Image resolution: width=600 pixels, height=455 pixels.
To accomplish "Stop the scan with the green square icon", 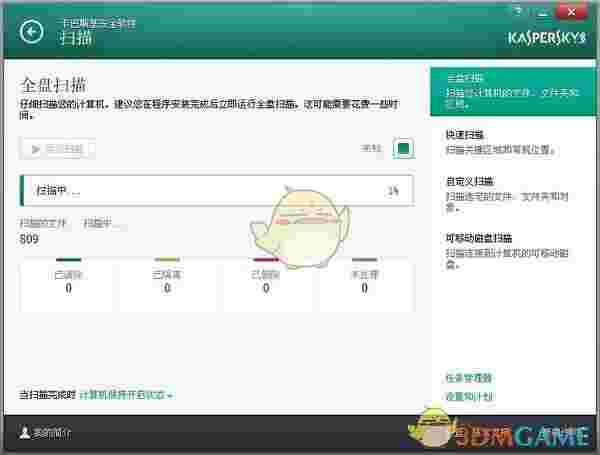I will point(404,148).
